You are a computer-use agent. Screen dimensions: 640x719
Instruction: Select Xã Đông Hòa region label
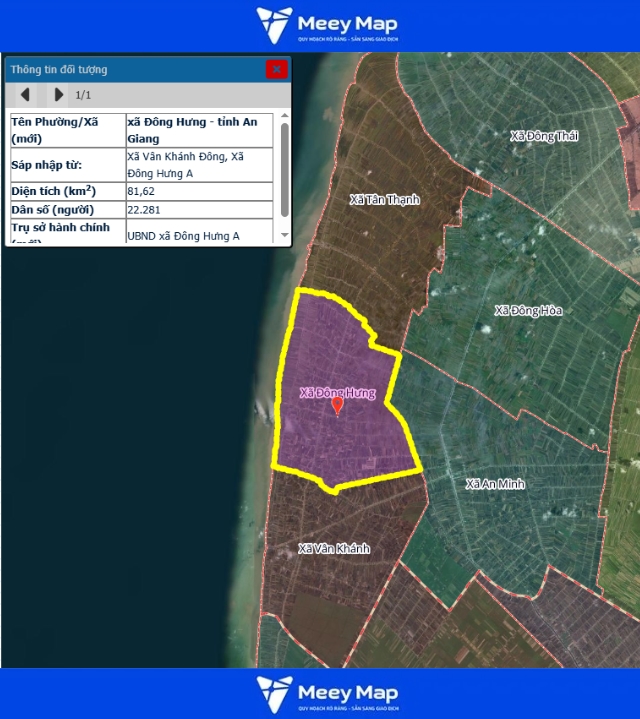tap(528, 311)
